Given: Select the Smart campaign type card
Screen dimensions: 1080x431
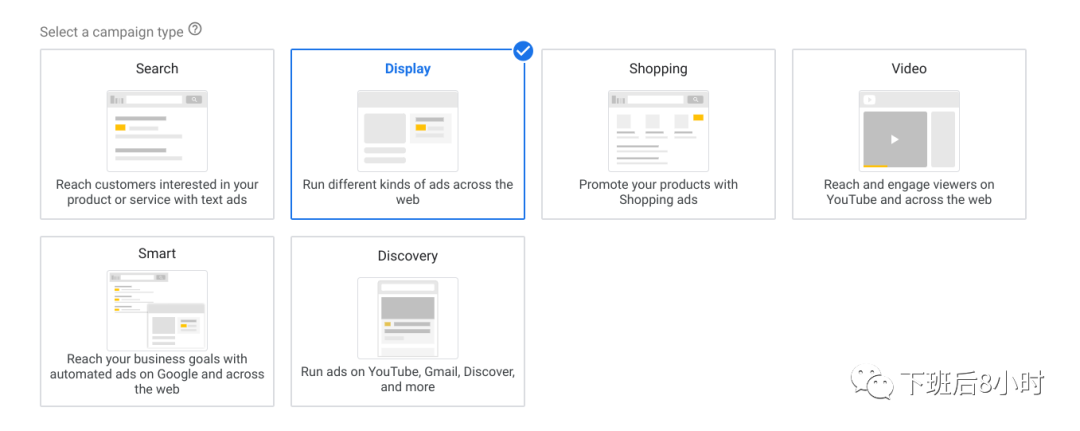Looking at the screenshot, I should point(157,322).
